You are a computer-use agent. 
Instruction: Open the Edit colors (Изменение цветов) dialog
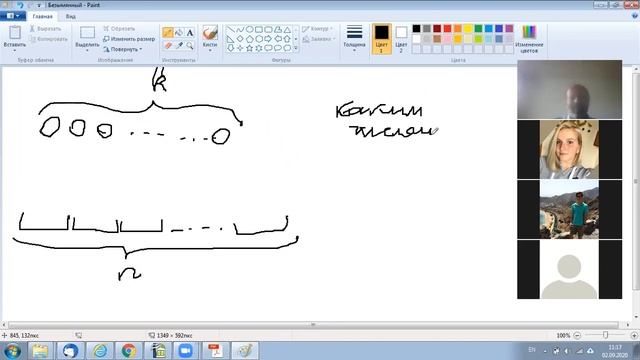point(529,39)
